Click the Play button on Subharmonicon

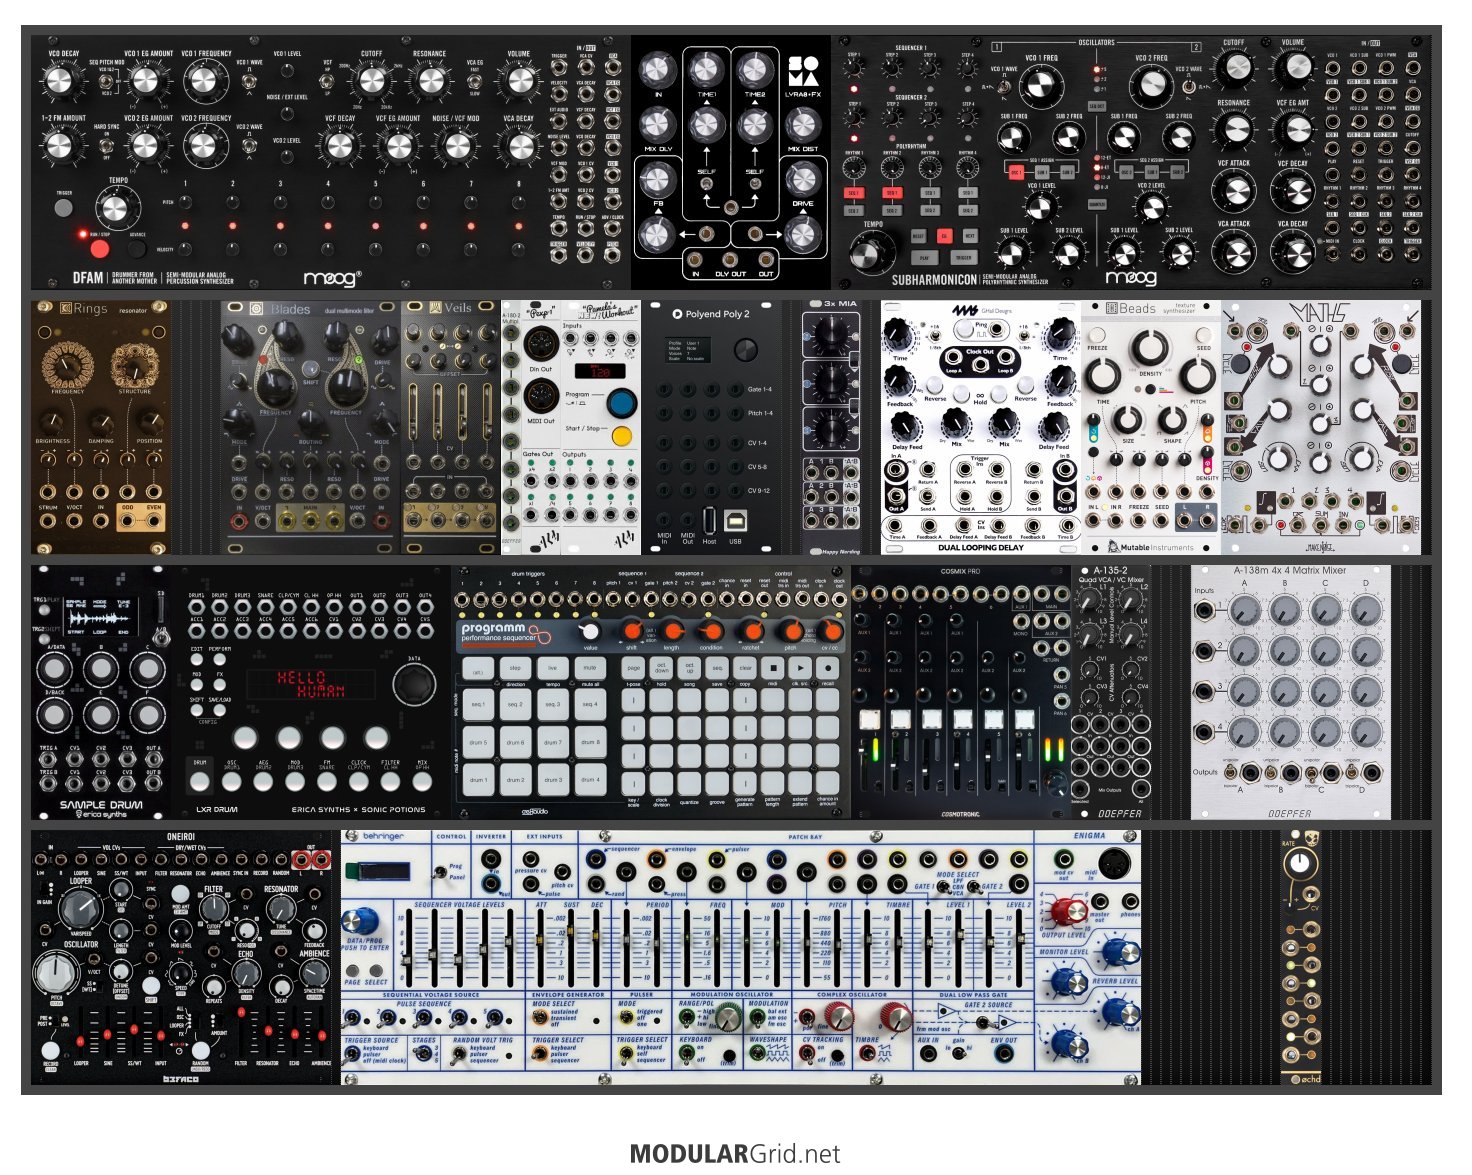[924, 257]
